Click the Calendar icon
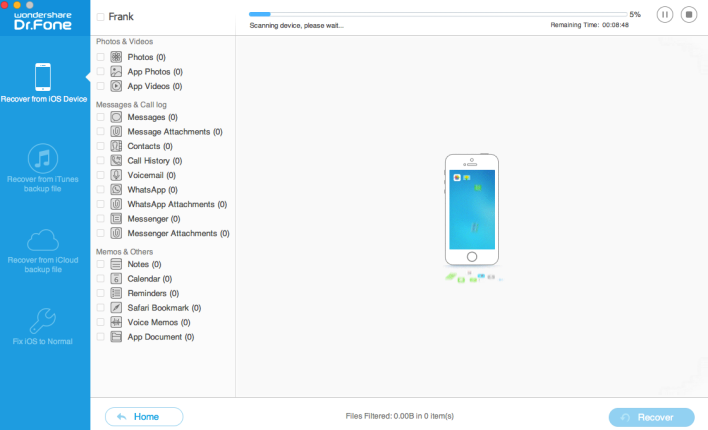The image size is (708, 430). coord(116,279)
